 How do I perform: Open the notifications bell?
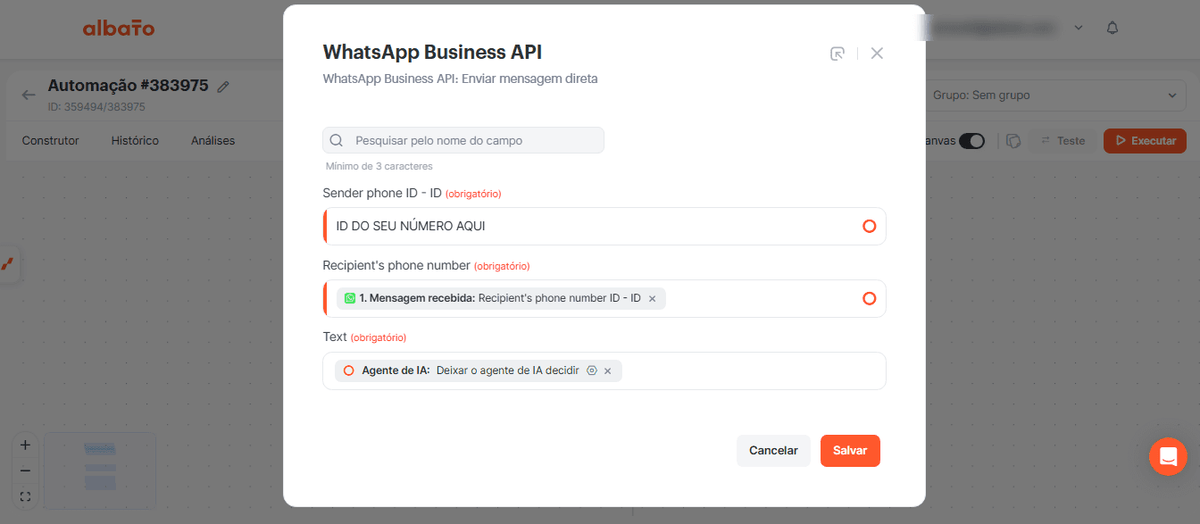click(1112, 28)
